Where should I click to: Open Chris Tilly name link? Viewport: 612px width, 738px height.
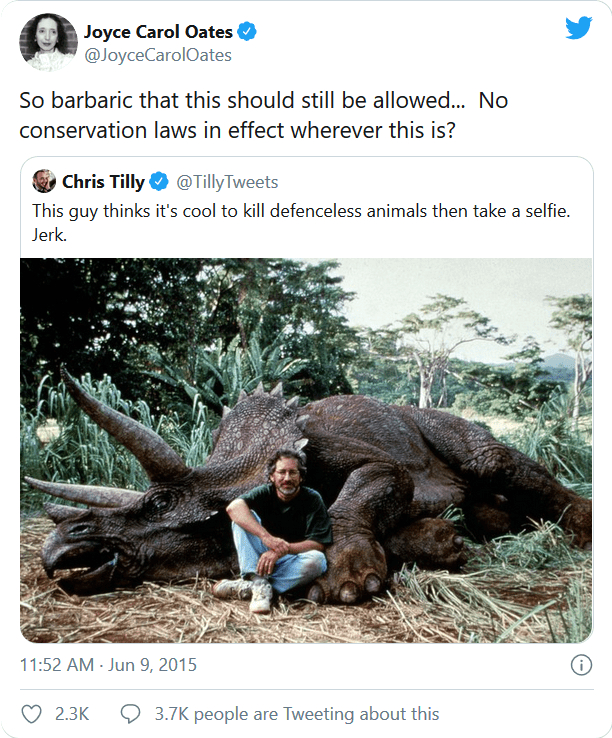click(103, 182)
